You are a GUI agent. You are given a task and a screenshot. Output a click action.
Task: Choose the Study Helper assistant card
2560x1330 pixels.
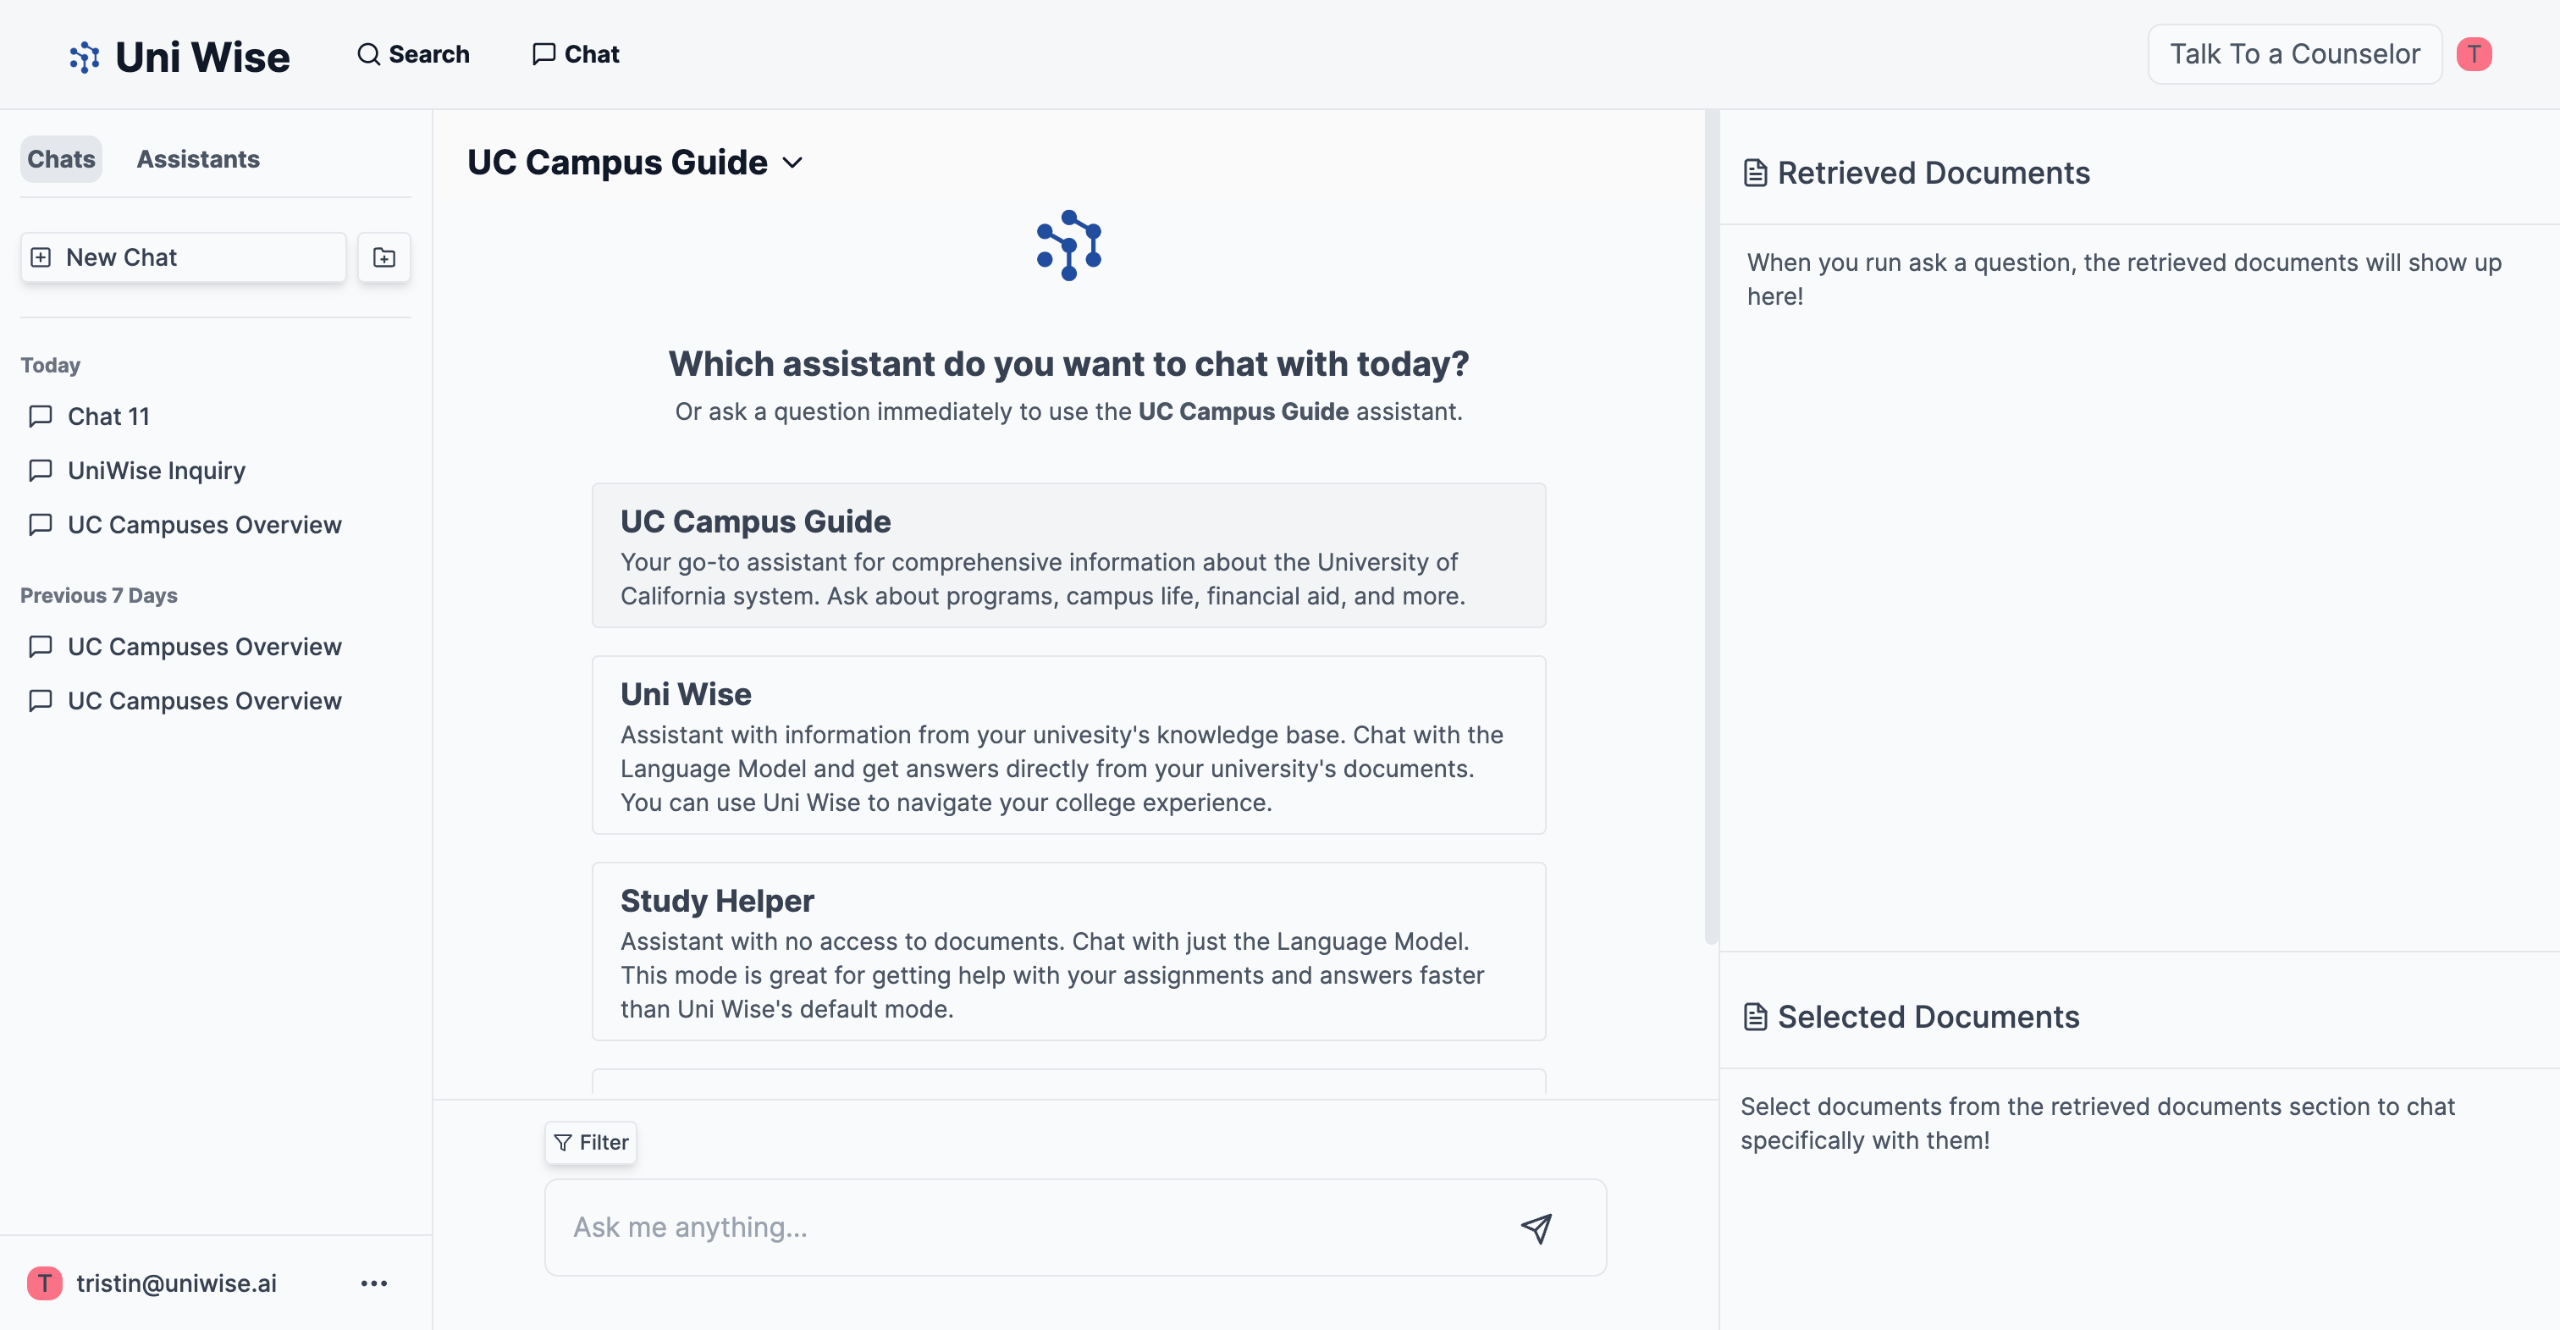pos(1068,951)
